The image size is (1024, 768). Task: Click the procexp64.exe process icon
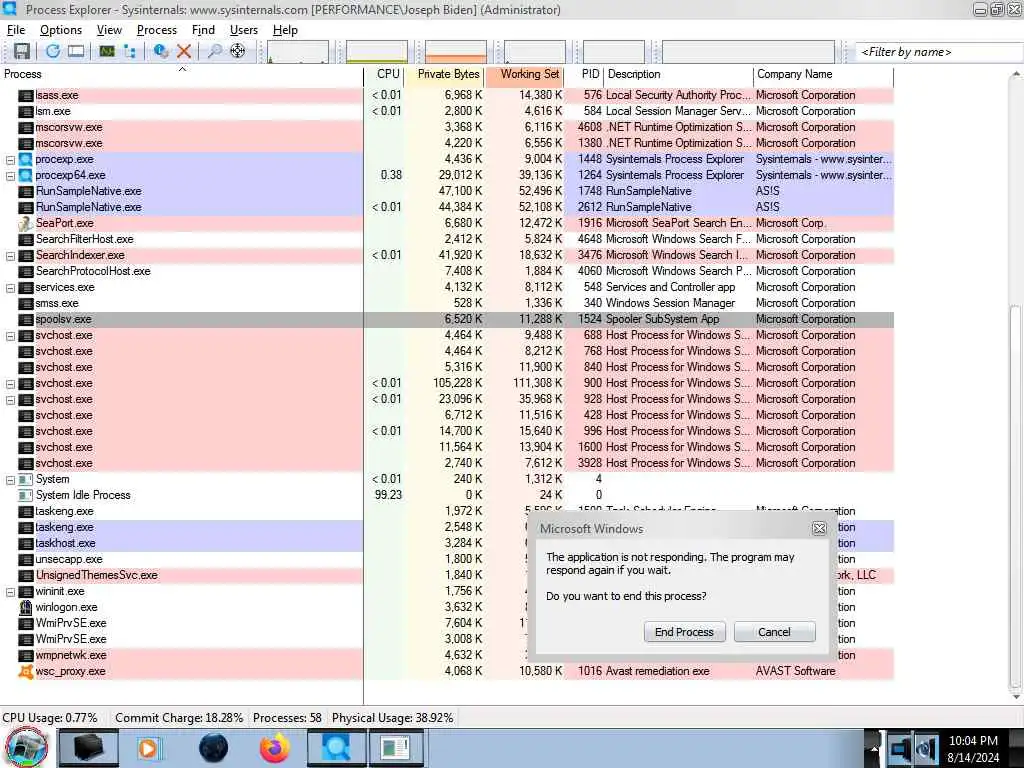tap(25, 175)
